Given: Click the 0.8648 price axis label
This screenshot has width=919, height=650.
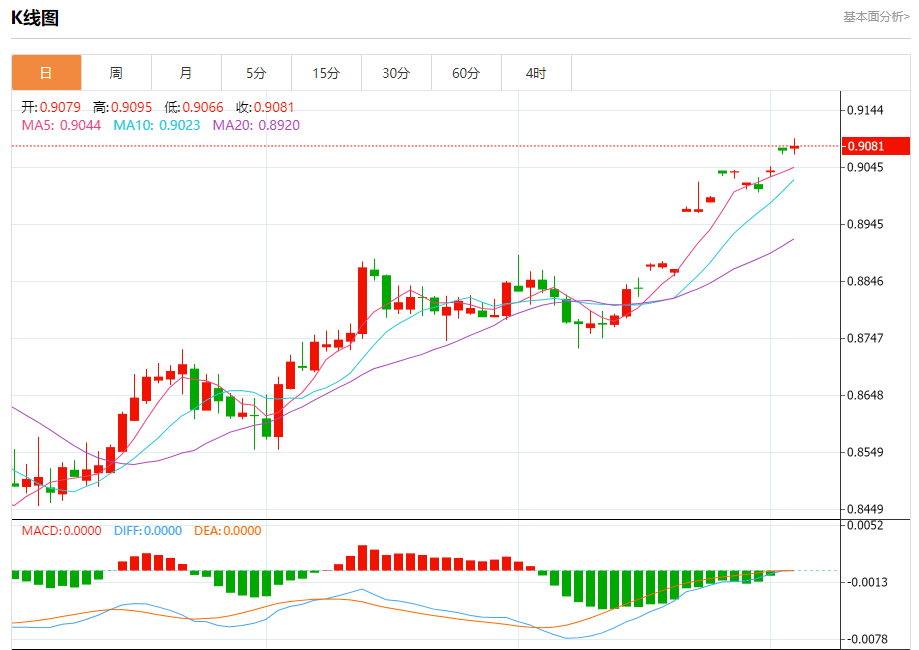Looking at the screenshot, I should [x=865, y=395].
